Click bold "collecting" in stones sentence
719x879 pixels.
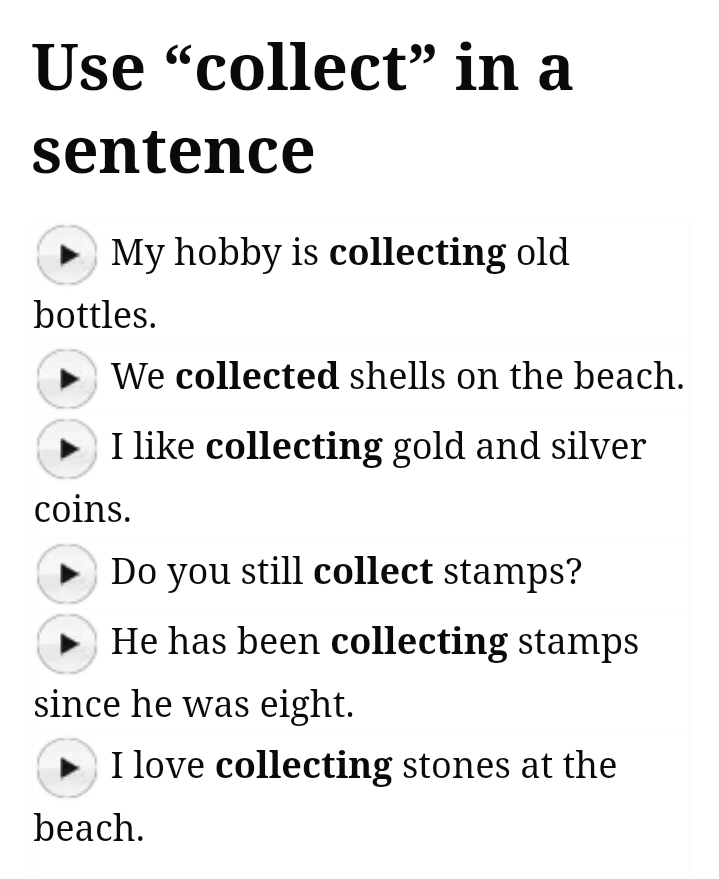click(304, 765)
